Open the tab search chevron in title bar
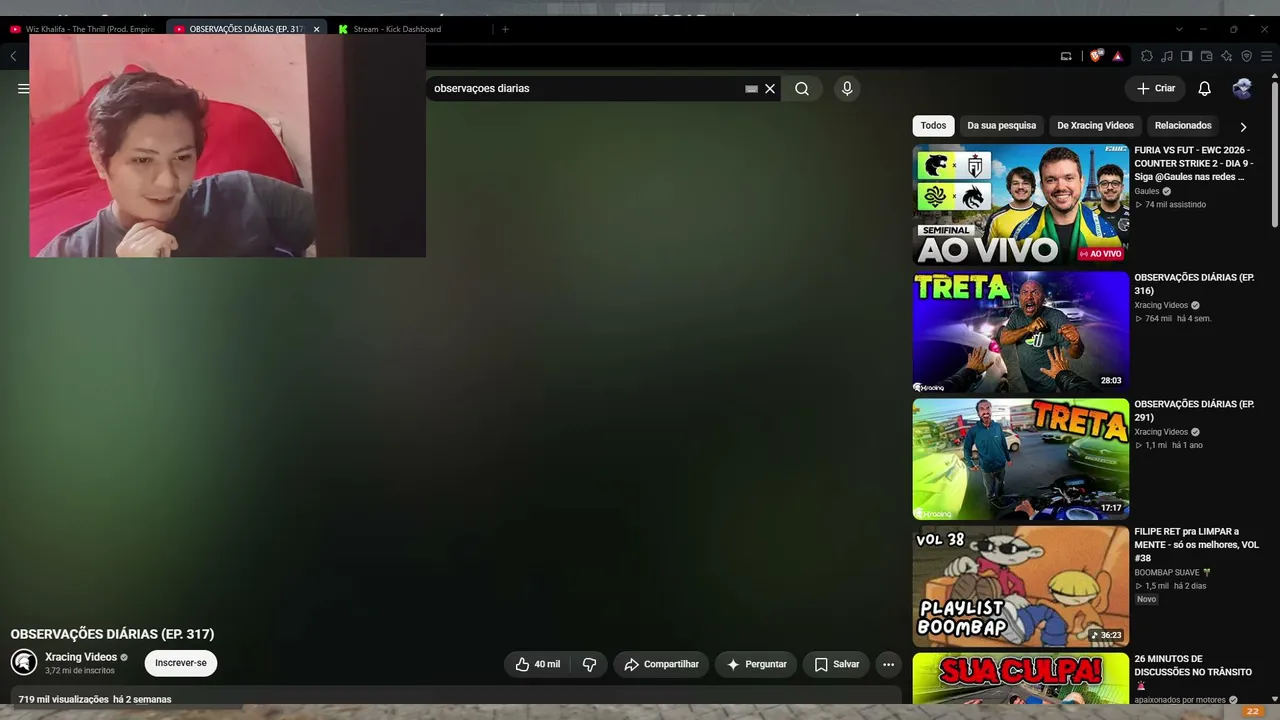1280x720 pixels. point(1179,29)
